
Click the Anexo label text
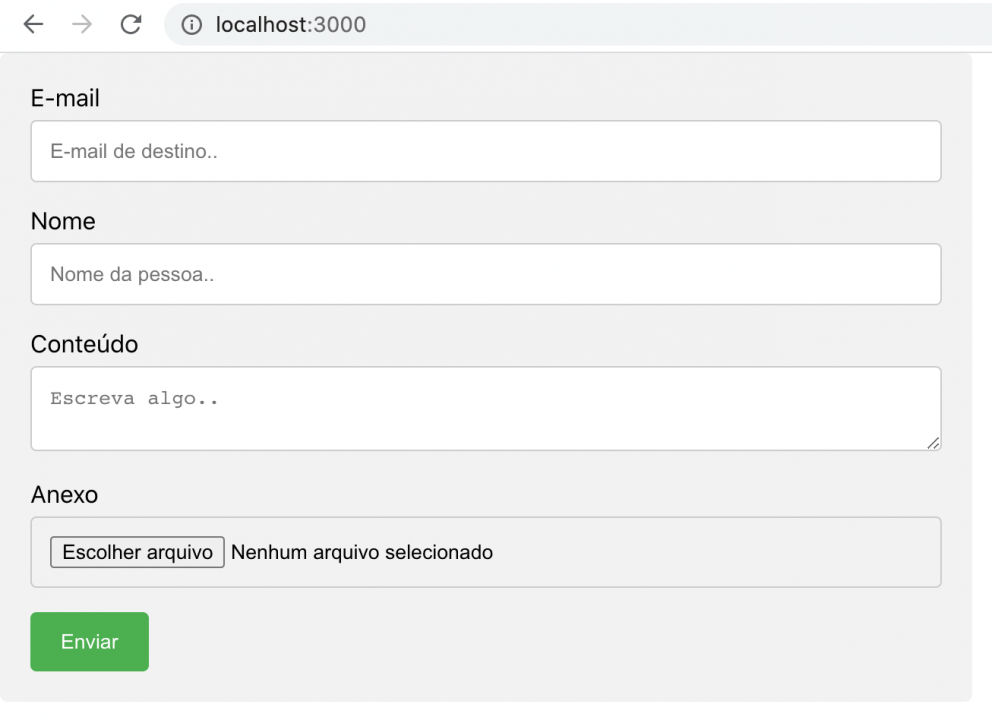64,494
